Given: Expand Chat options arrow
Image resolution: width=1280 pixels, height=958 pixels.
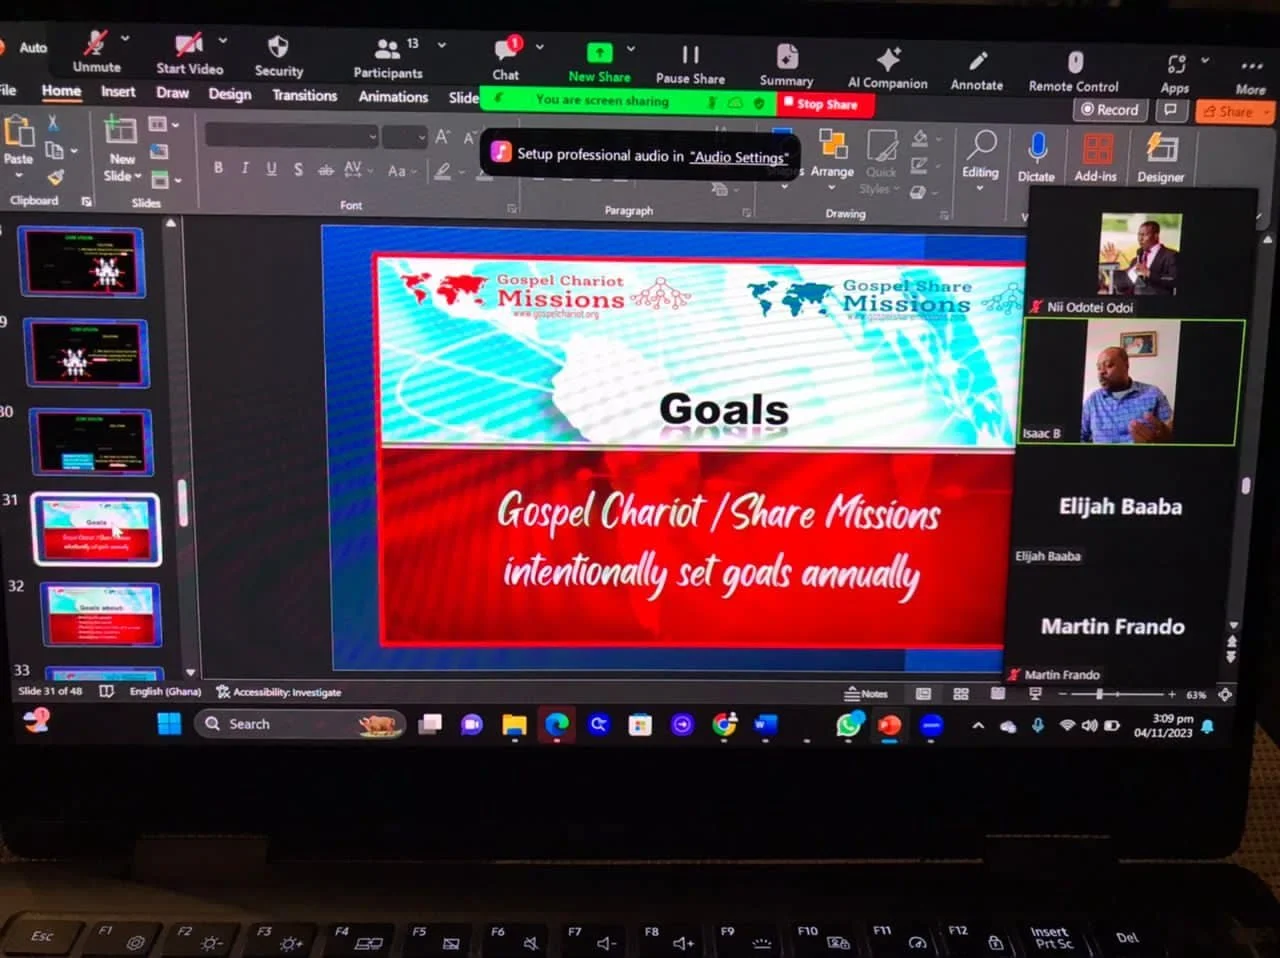Looking at the screenshot, I should [539, 47].
